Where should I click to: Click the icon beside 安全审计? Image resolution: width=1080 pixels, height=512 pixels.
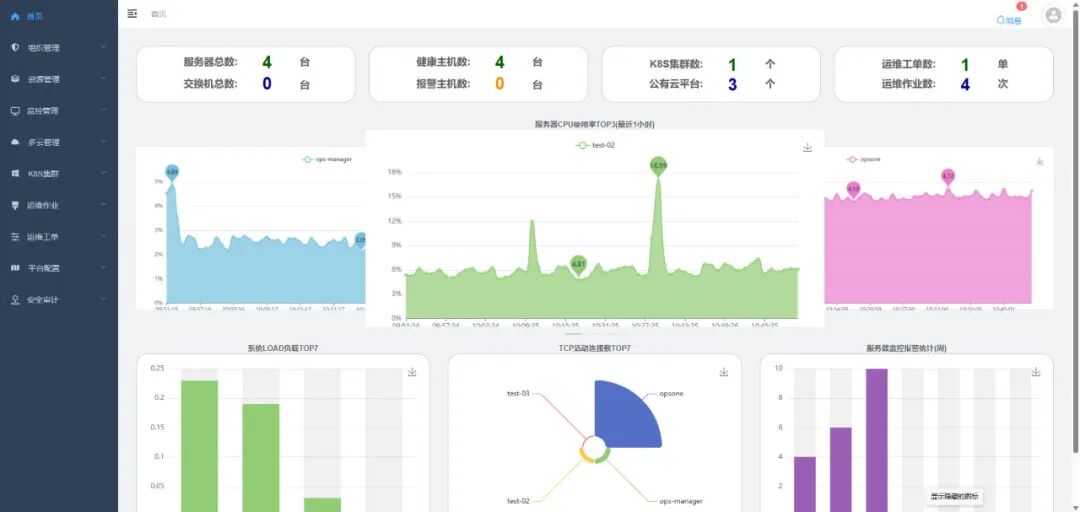(15, 299)
